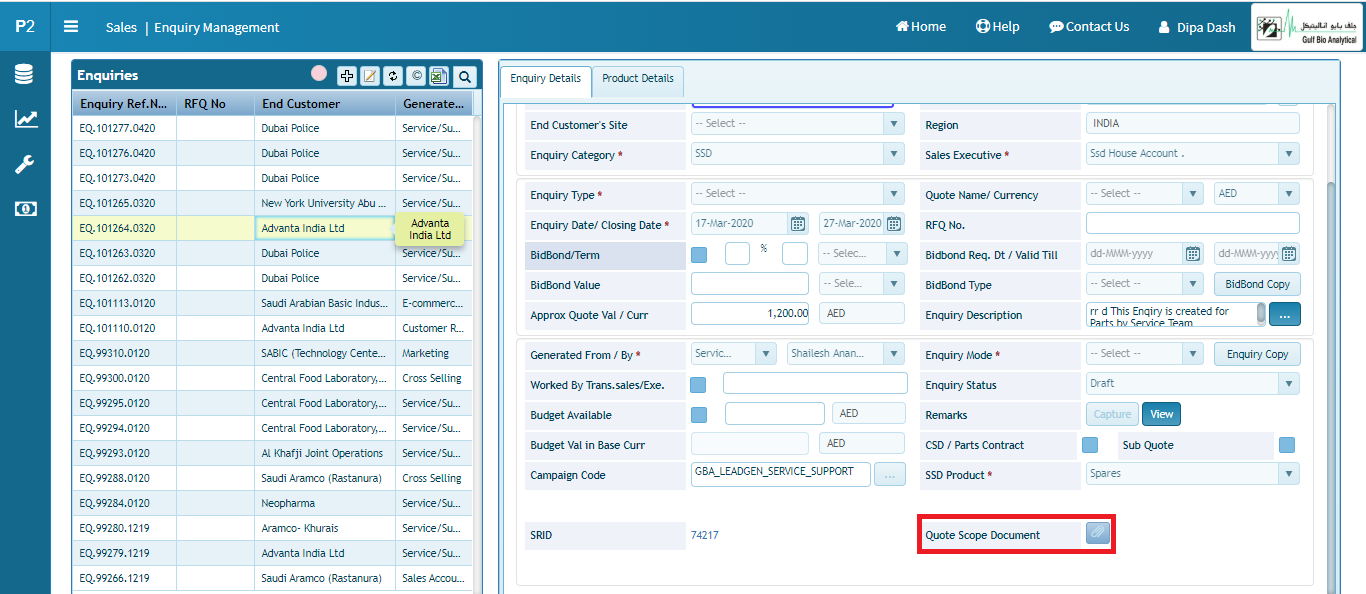
Task: Click Campaign Code ellipsis lookup button
Action: click(890, 475)
